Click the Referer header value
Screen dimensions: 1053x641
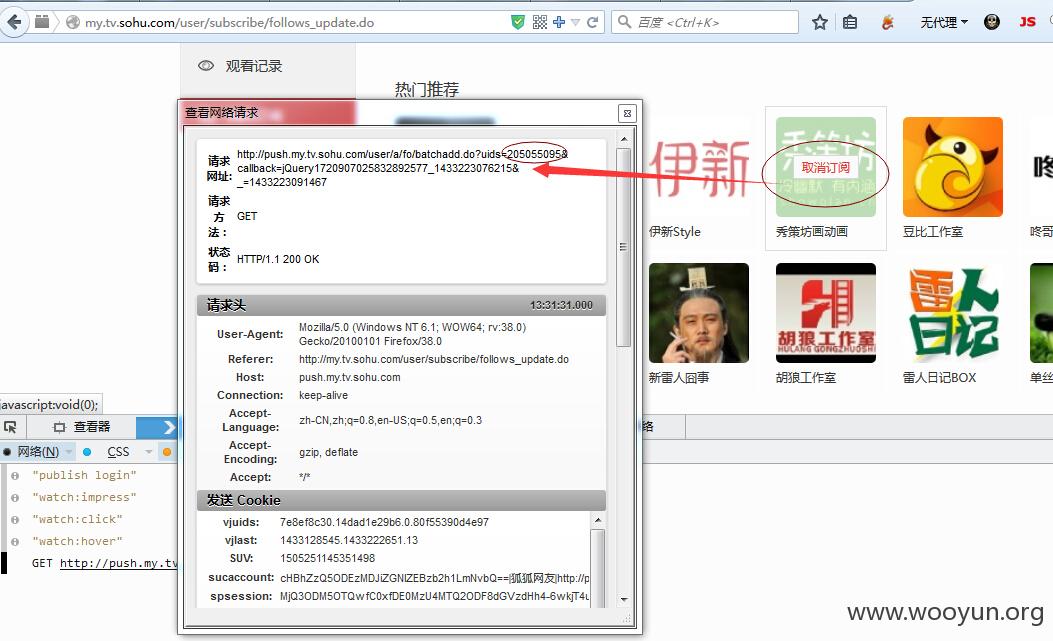(434, 359)
